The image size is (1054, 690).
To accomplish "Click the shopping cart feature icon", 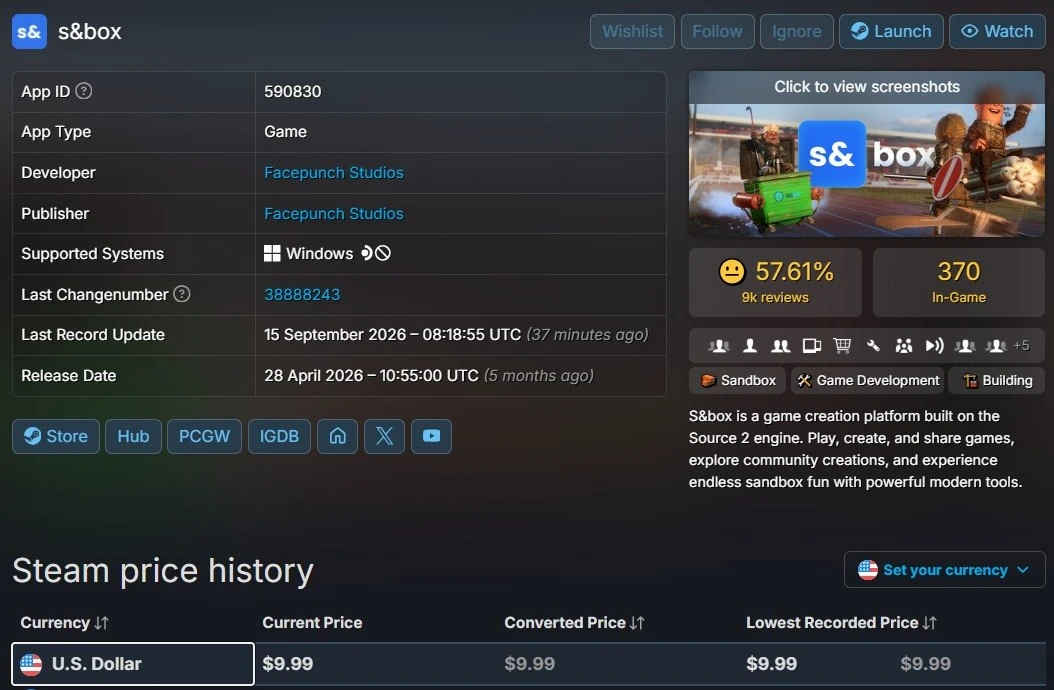I will pos(842,346).
